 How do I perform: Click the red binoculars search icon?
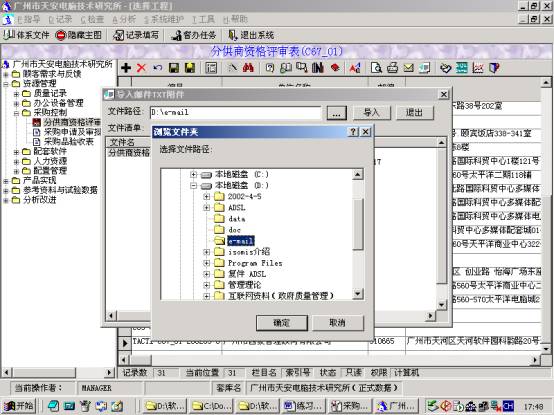pyautogui.click(x=248, y=67)
